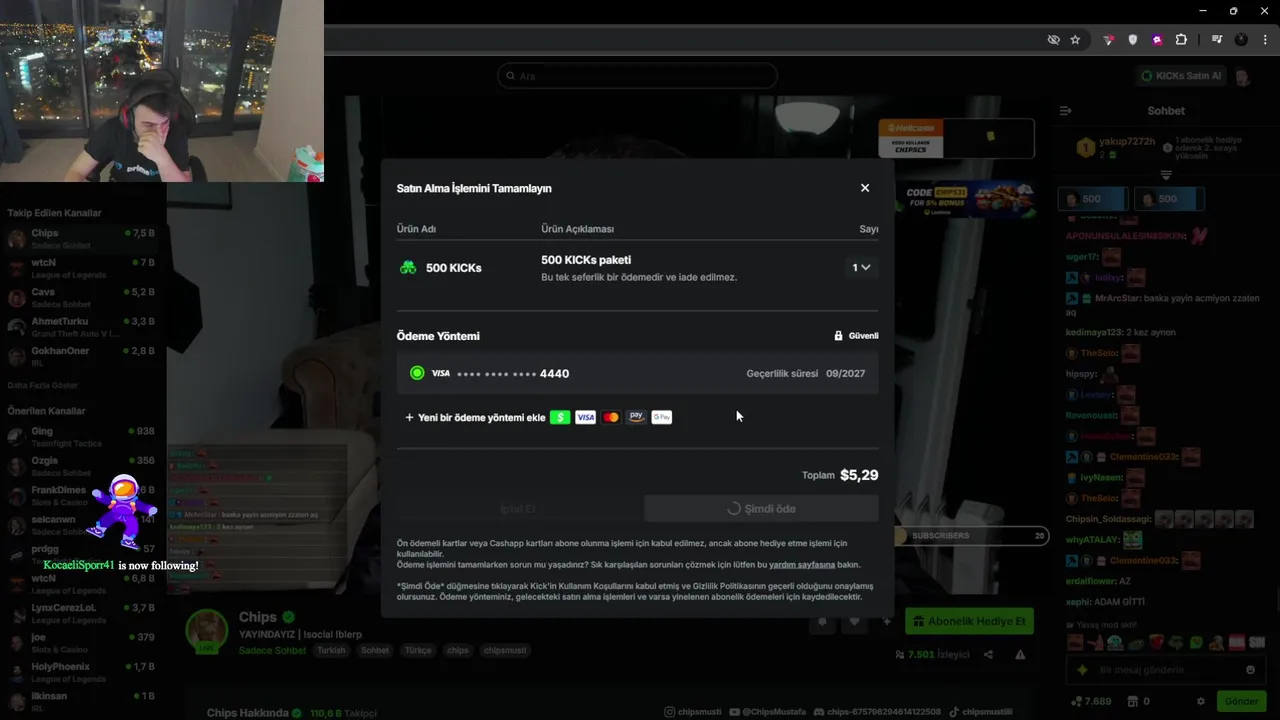The width and height of the screenshot is (1280, 720).
Task: Collapse the Sohbet chat panel
Action: 1065,111
